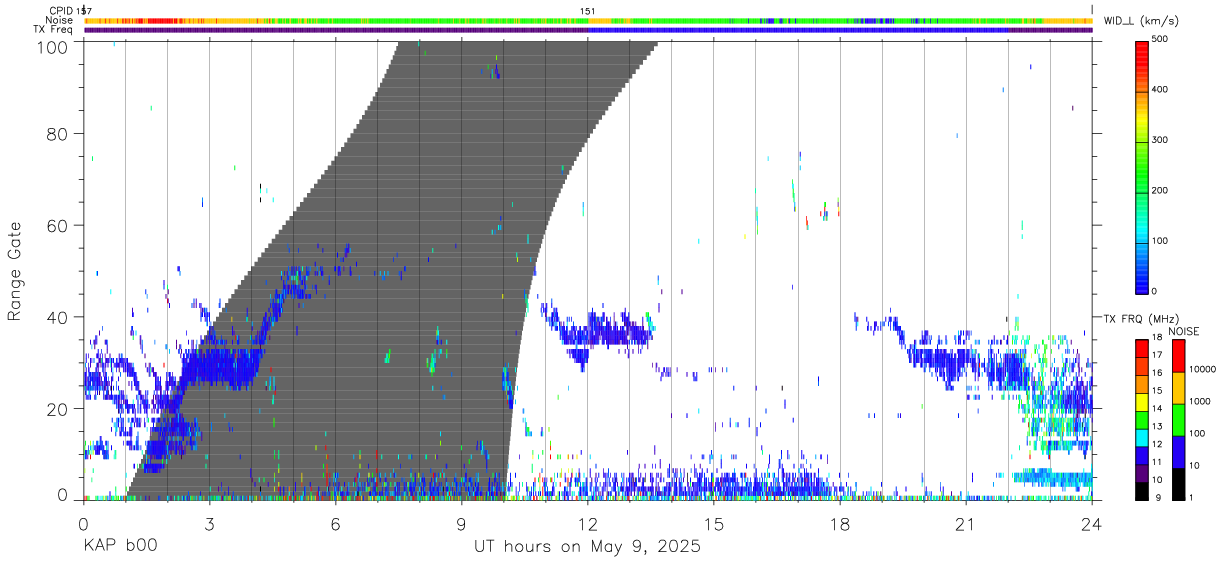The width and height of the screenshot is (1228, 567).
Task: Click the 'TX Freq' strip label at top left
Action: point(53,29)
